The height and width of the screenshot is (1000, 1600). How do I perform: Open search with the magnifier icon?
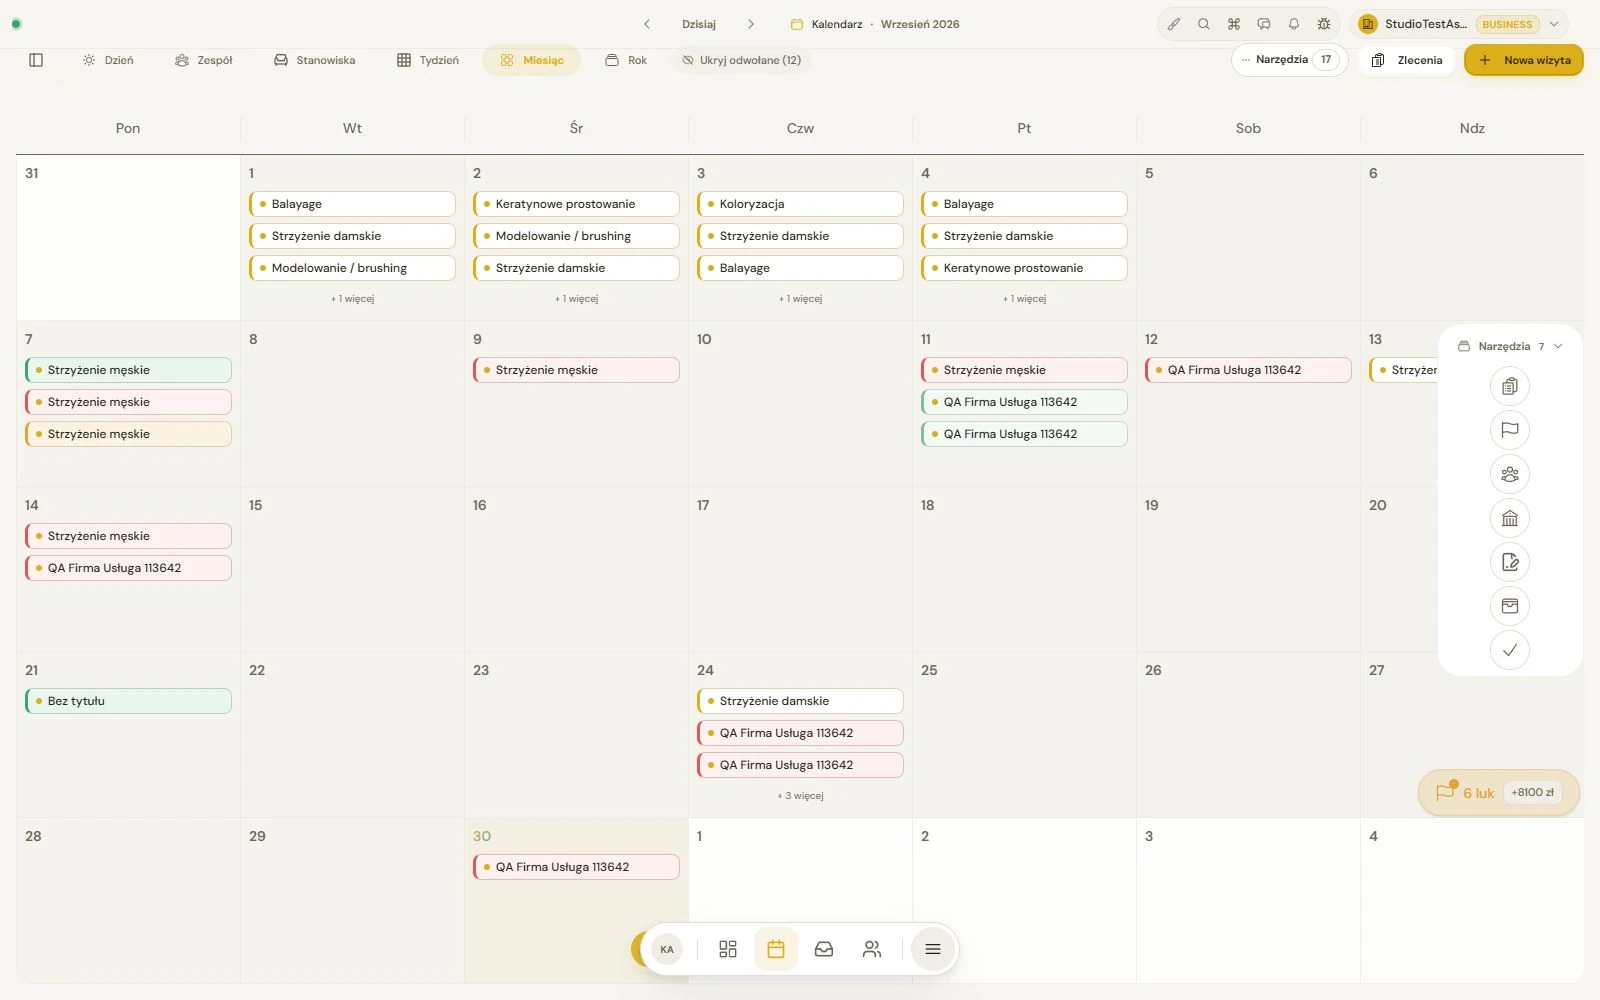tap(1204, 24)
